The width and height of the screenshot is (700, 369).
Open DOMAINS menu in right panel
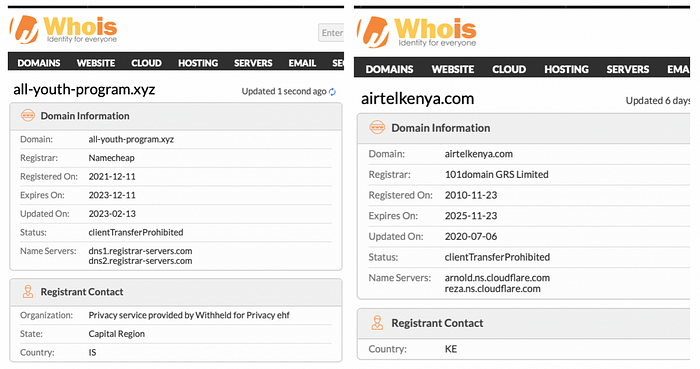click(389, 69)
